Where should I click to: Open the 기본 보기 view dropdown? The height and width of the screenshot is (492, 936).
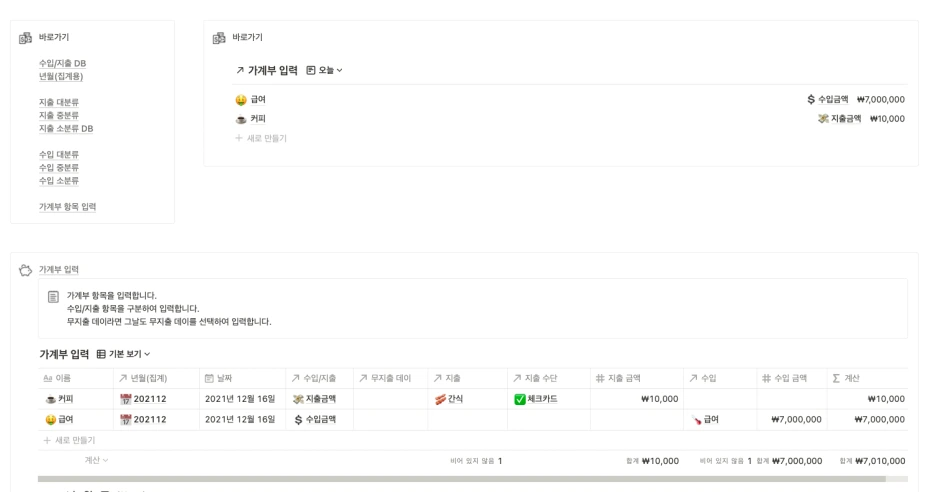[x=123, y=354]
